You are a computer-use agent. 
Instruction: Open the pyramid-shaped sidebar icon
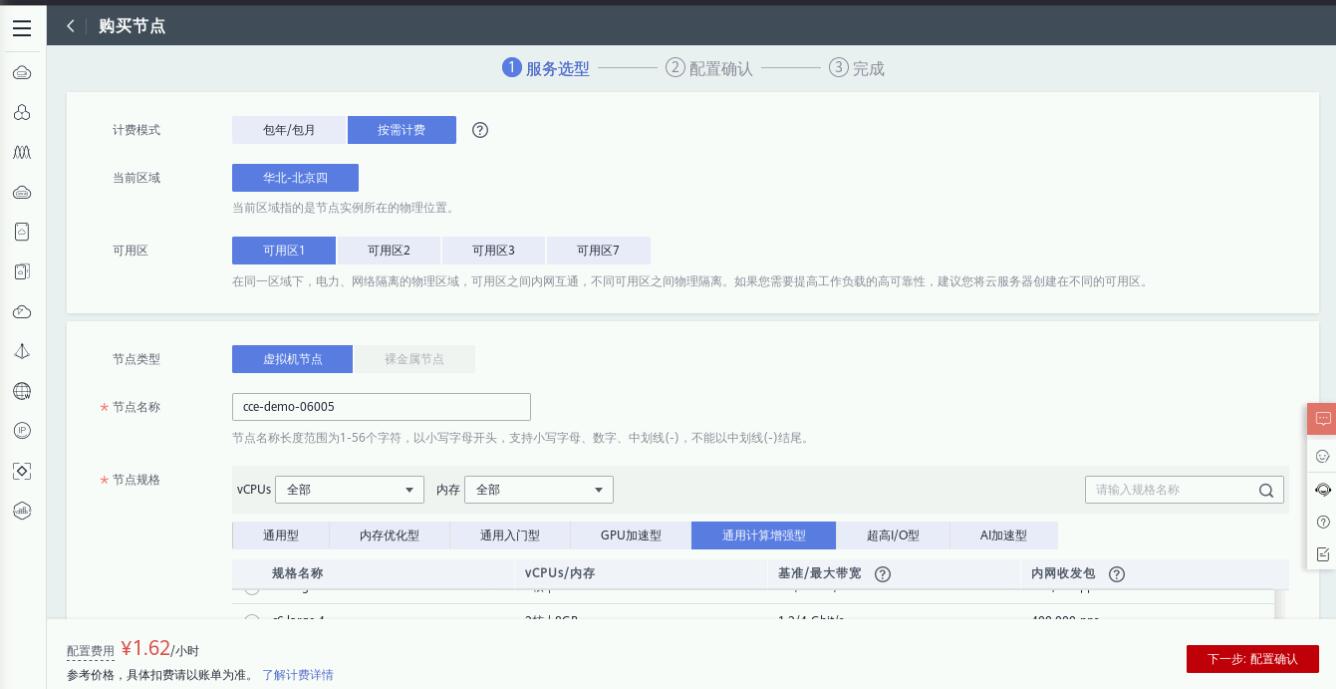point(22,350)
